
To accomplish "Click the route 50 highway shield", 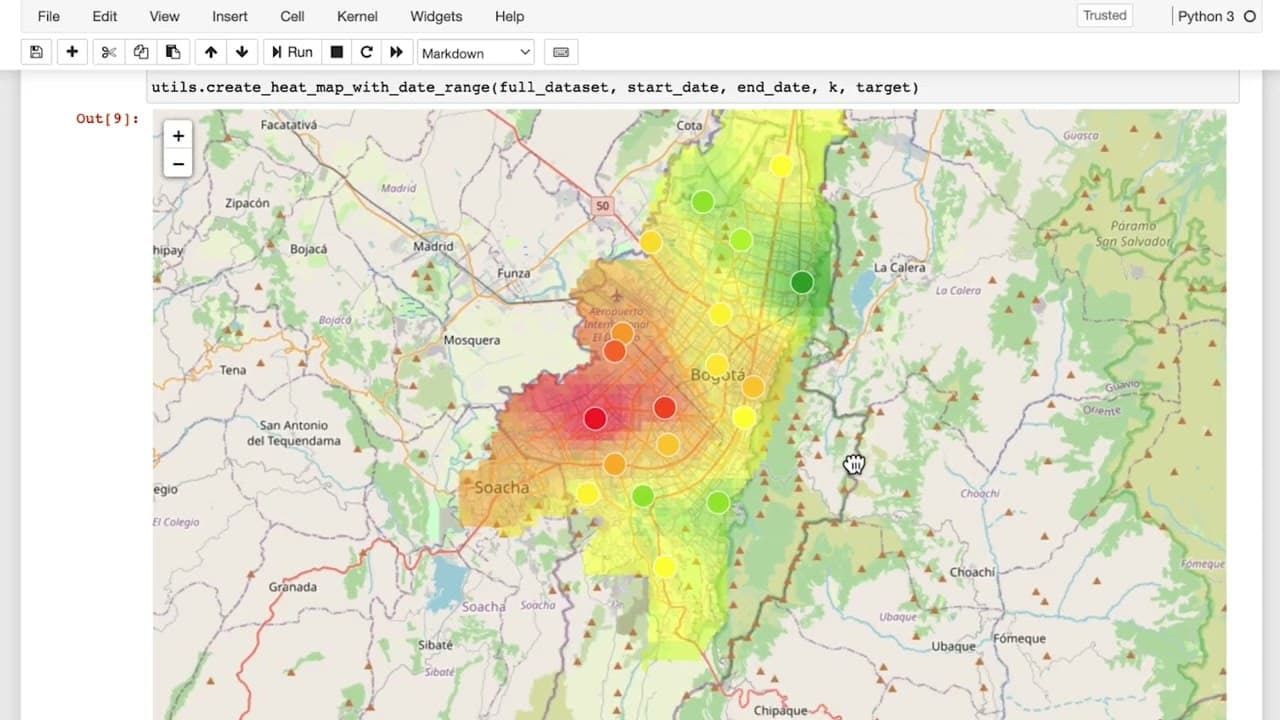I will click(601, 206).
